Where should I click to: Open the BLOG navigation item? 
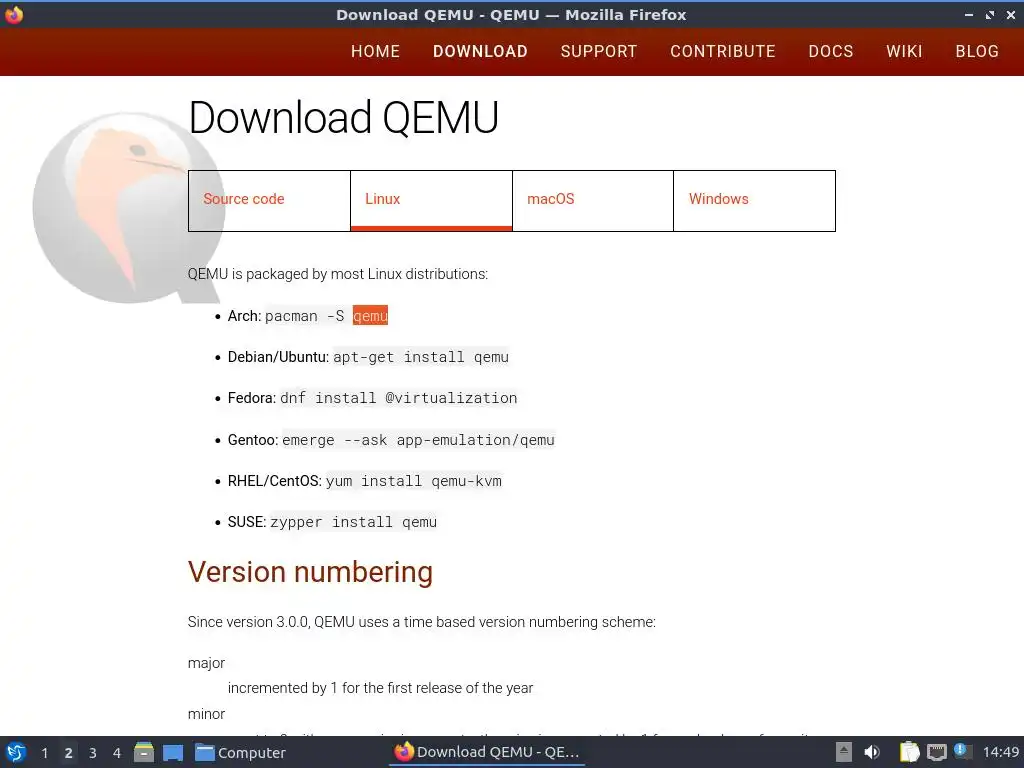coord(977,52)
